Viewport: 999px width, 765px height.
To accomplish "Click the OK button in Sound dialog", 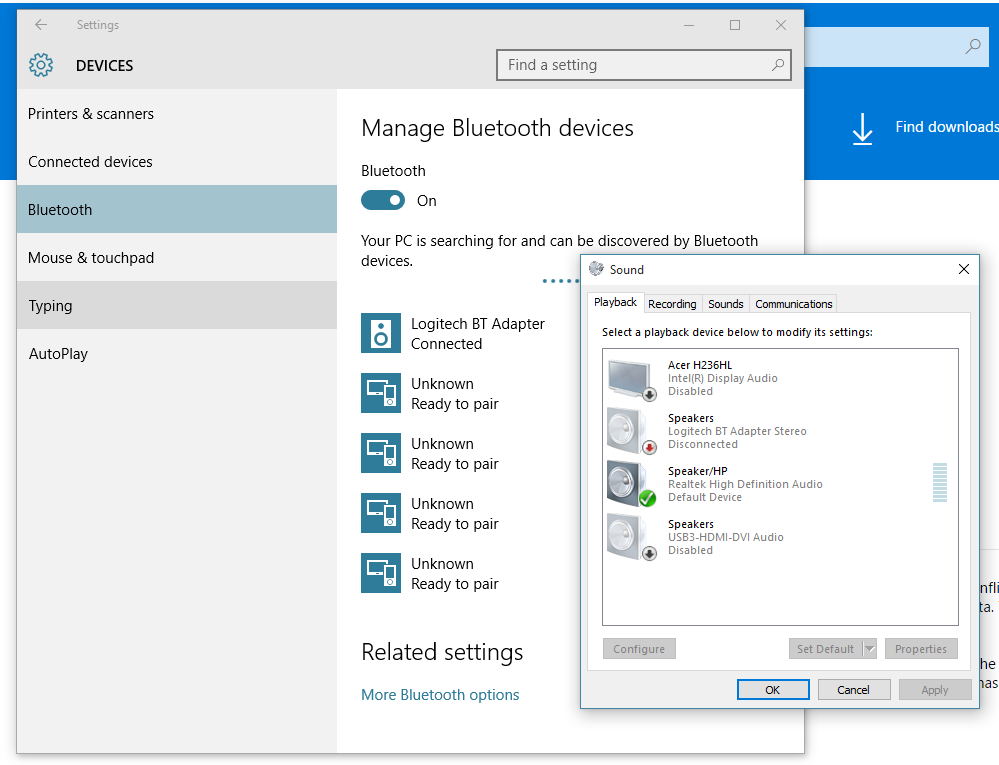I will [x=773, y=689].
